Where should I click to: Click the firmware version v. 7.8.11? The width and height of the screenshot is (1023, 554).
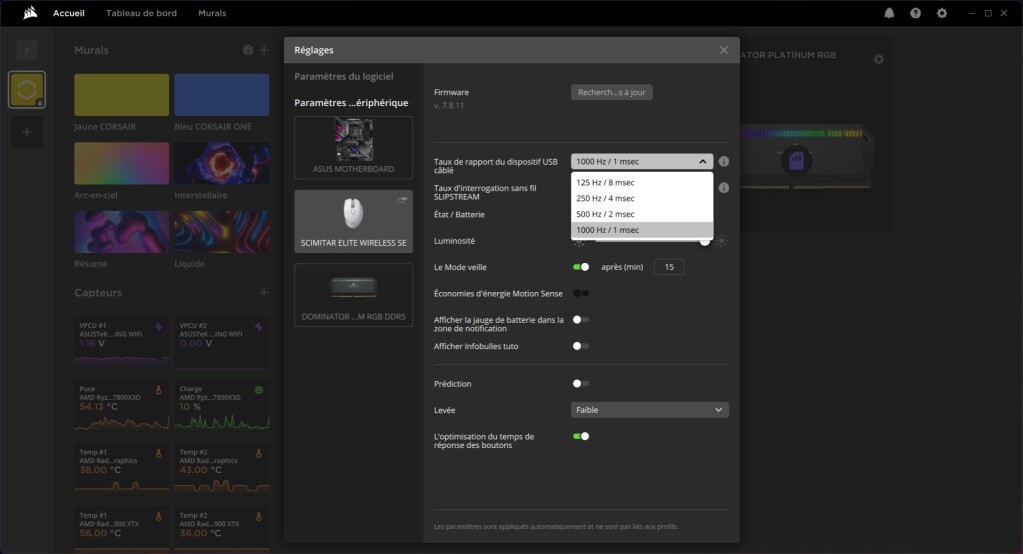(449, 105)
